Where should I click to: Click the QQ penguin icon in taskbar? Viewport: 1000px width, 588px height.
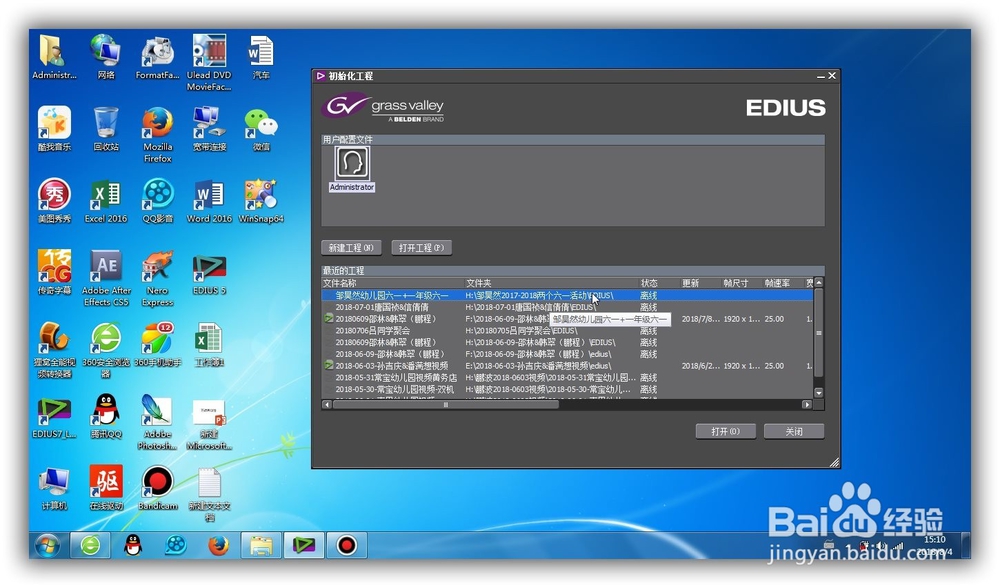tap(133, 545)
